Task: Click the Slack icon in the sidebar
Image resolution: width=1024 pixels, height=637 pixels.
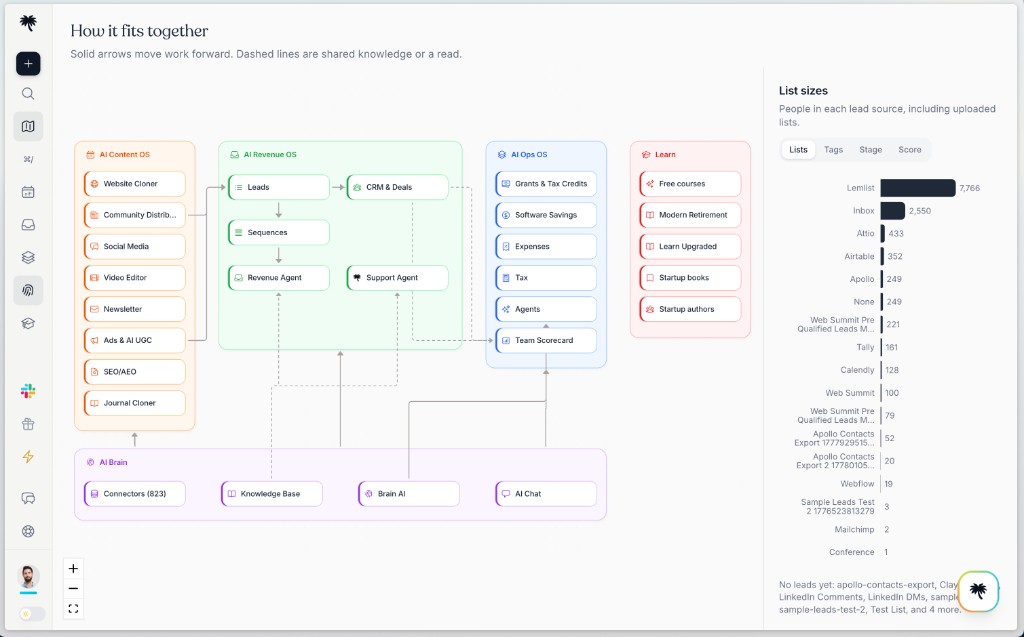Action: point(28,391)
